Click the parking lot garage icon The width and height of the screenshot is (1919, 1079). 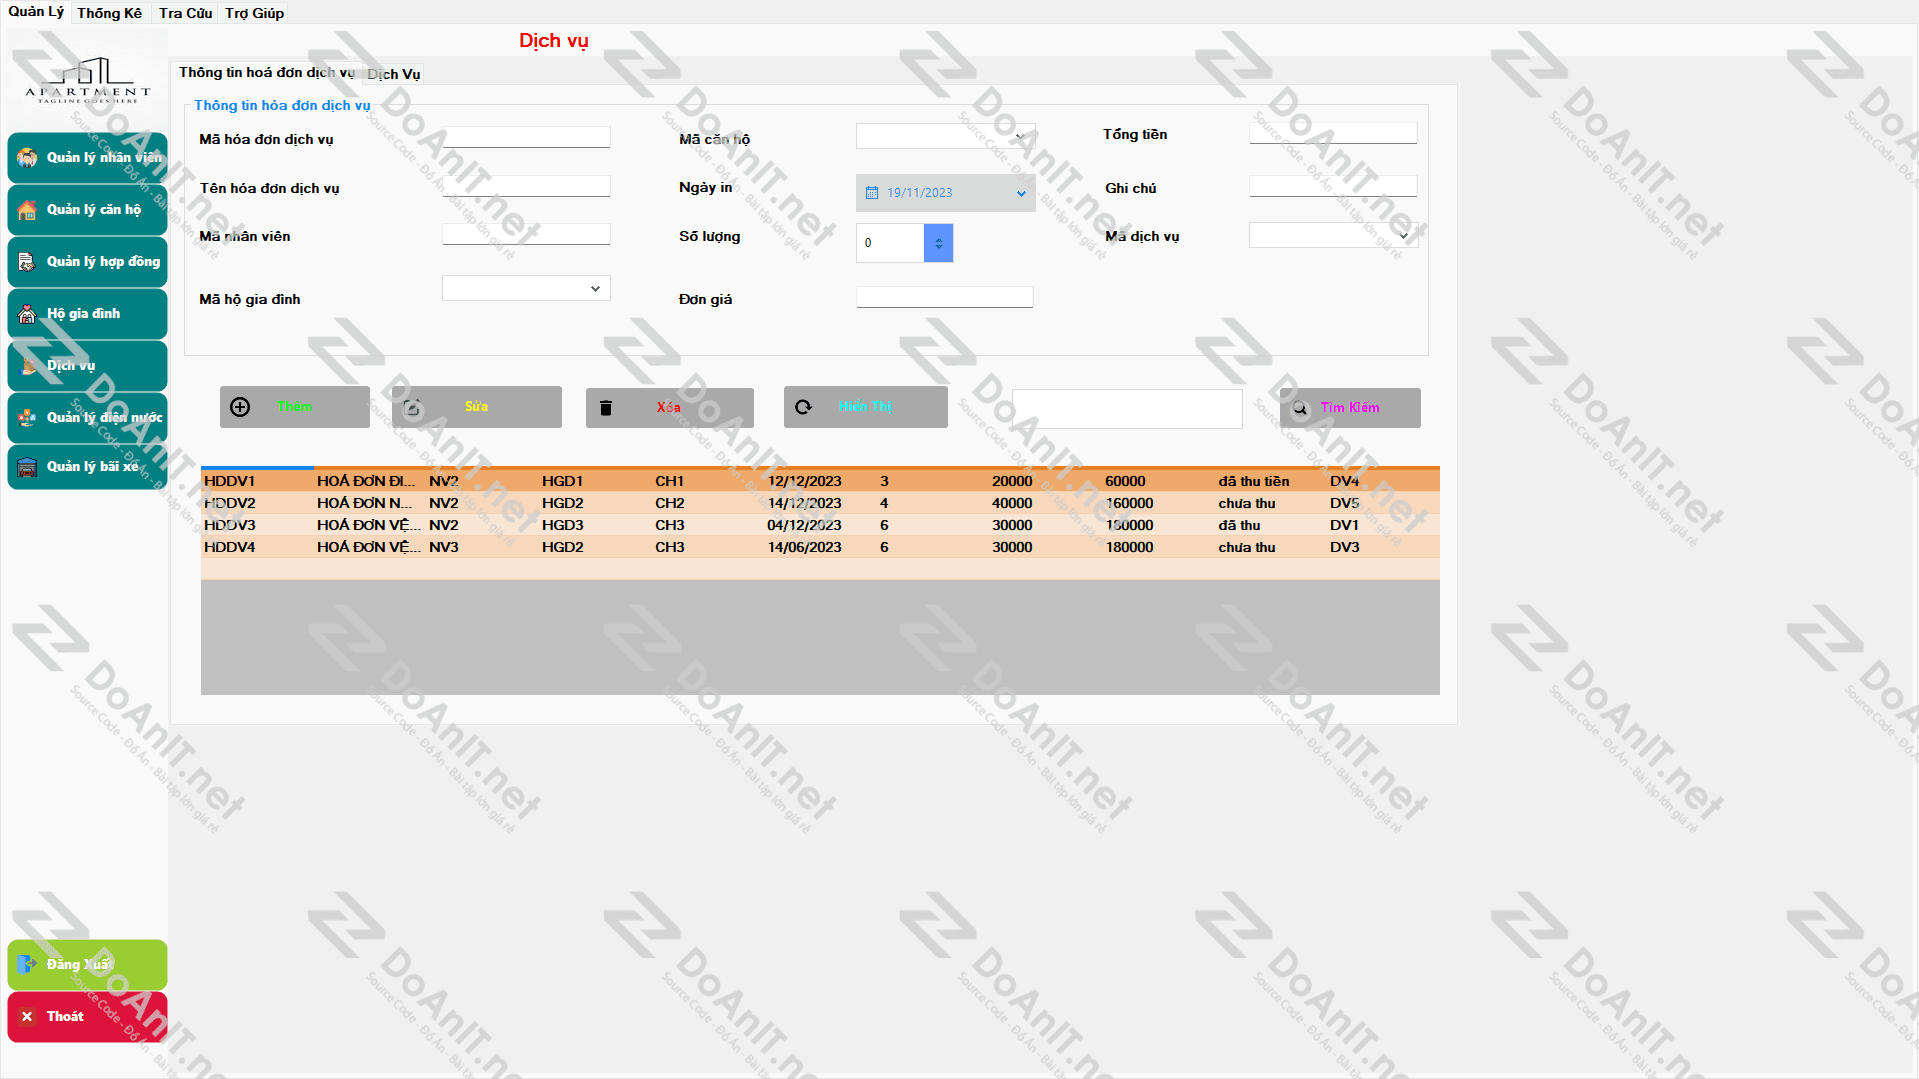(27, 467)
